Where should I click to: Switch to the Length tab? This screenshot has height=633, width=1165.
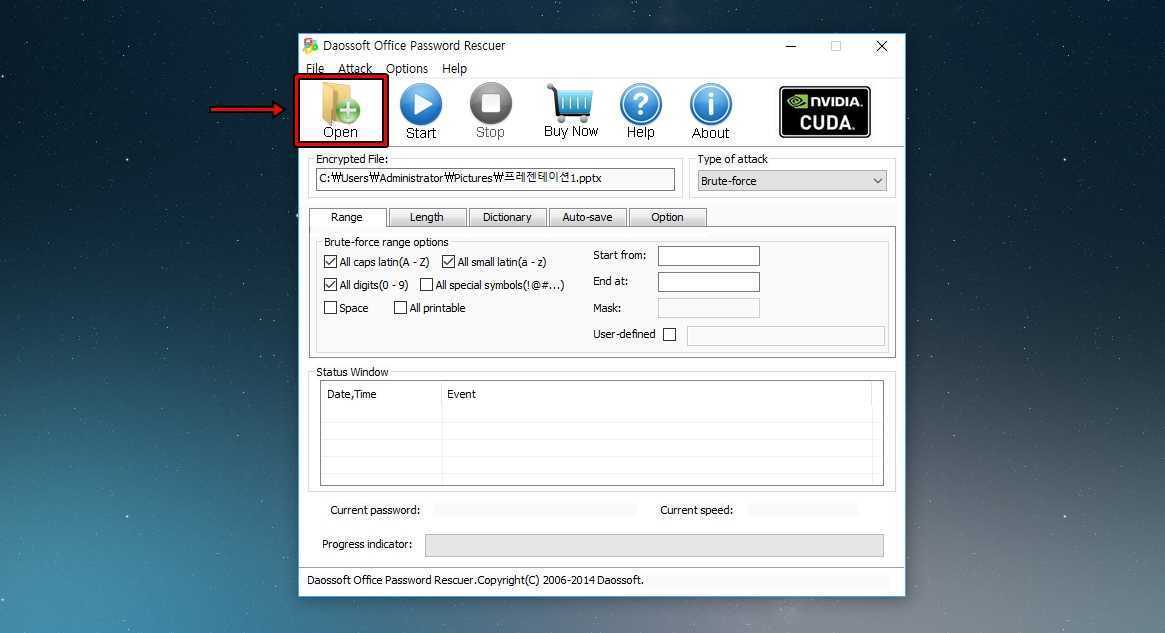426,217
